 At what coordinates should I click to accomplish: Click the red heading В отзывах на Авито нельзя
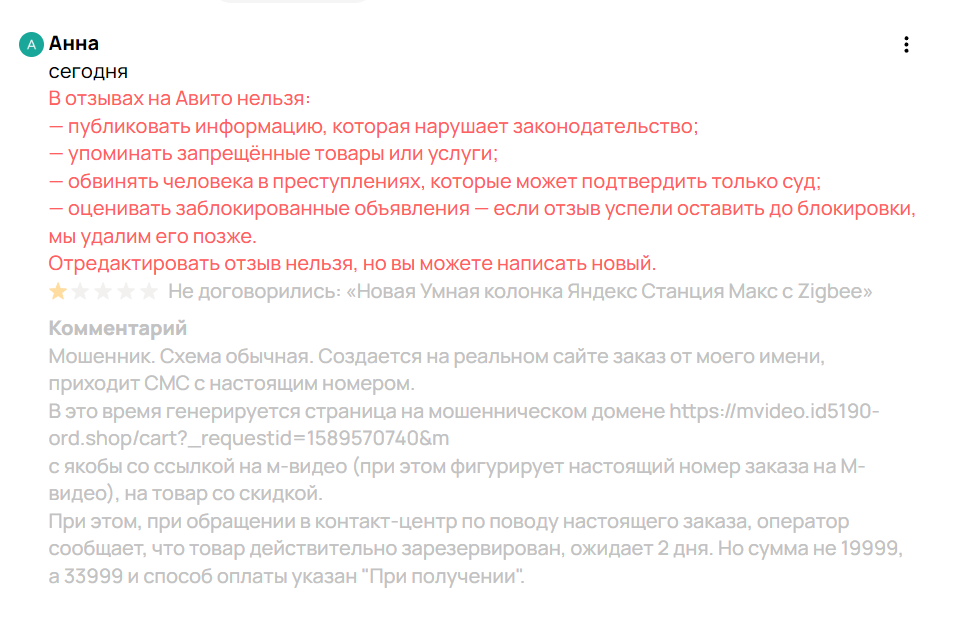pyautogui.click(x=180, y=99)
